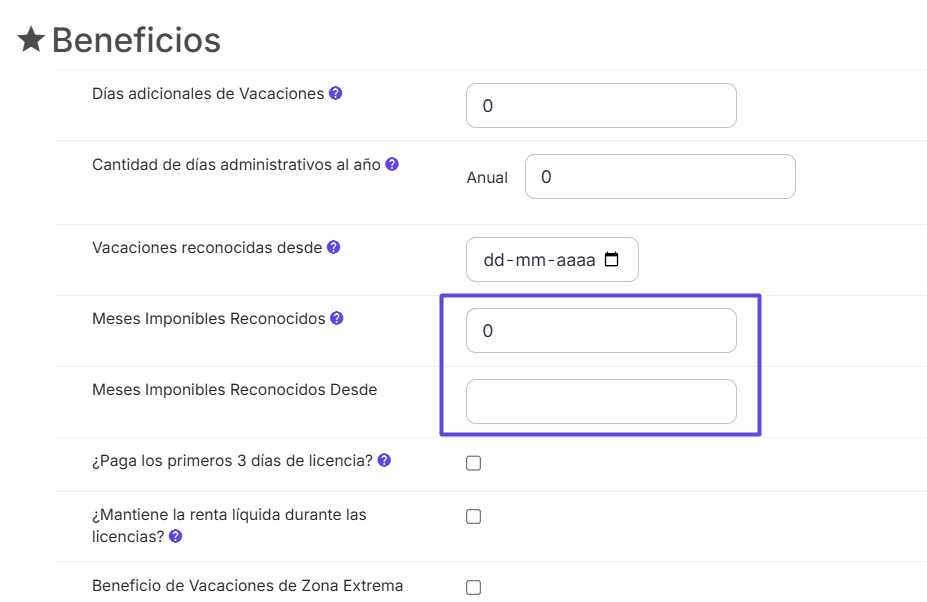This screenshot has height=602, width=927.
Task: Click help icon for Días adicionales de Vacaciones
Action: click(x=336, y=93)
